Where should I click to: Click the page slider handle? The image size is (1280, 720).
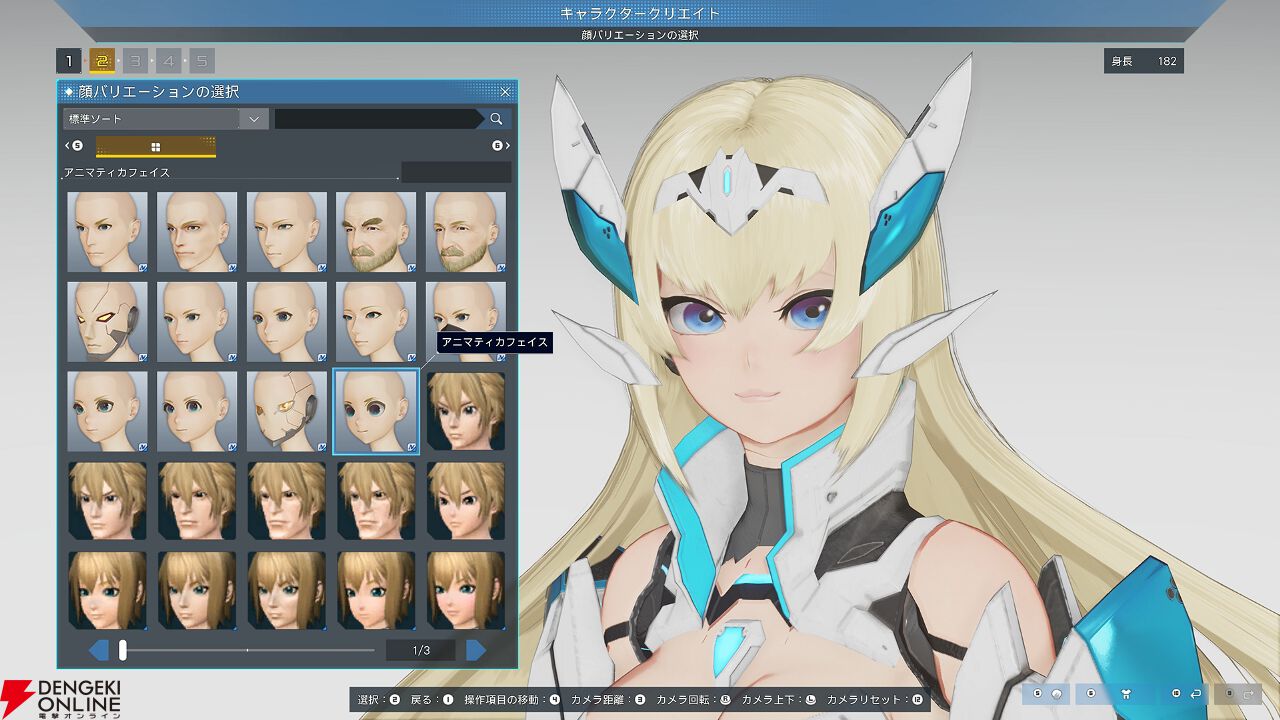[x=123, y=651]
